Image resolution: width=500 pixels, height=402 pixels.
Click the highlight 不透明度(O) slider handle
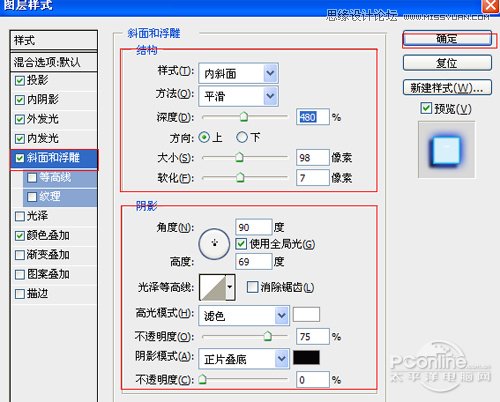268,336
